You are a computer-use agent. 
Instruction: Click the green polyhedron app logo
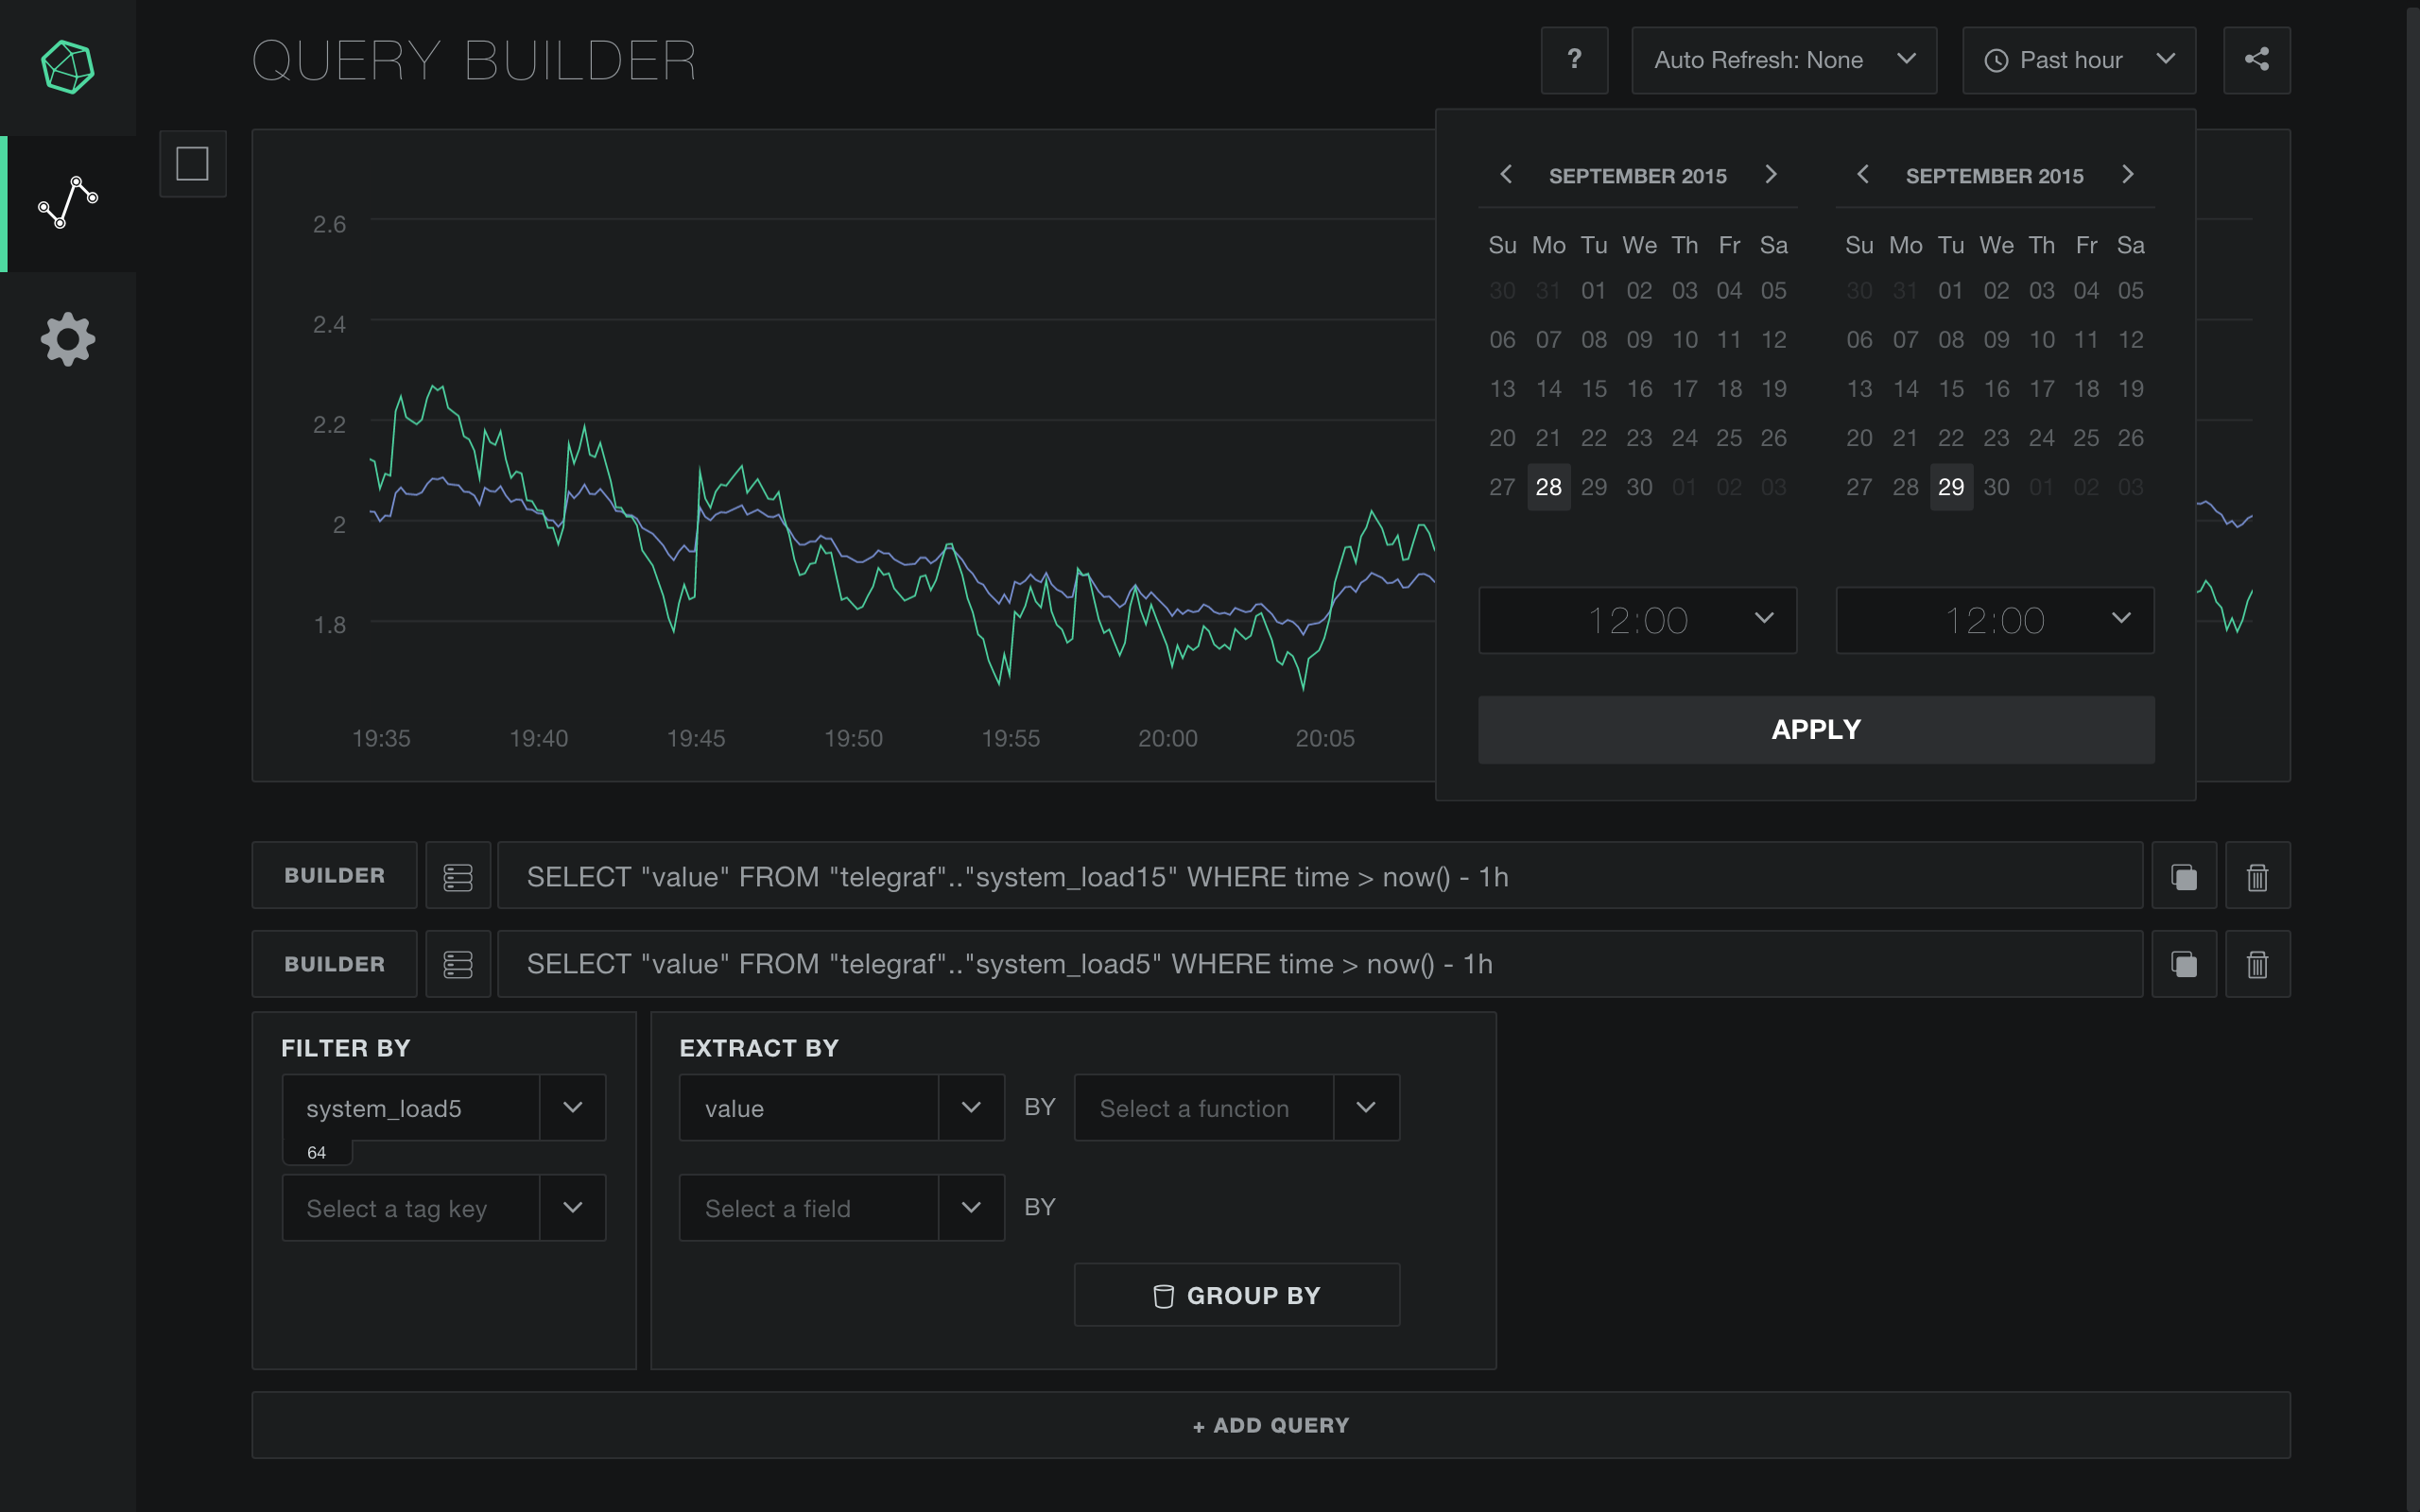[67, 67]
